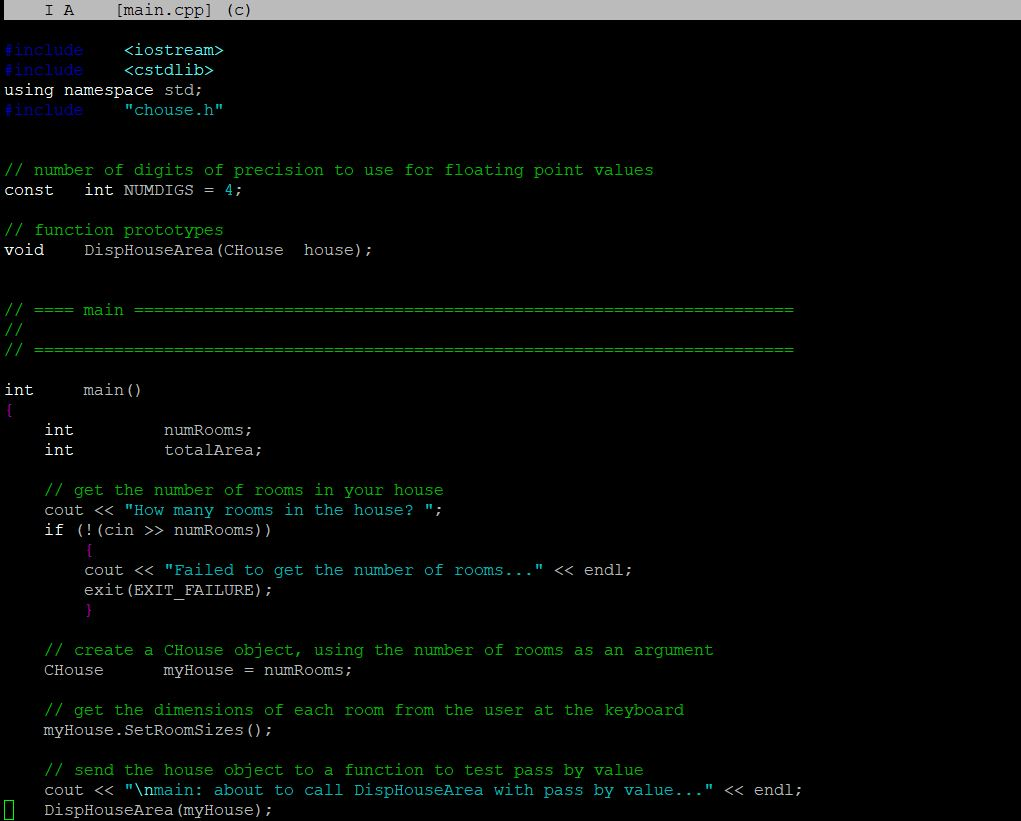The width and height of the screenshot is (1021, 821).
Task: Click the include directive for cstdlib
Action: pos(110,69)
